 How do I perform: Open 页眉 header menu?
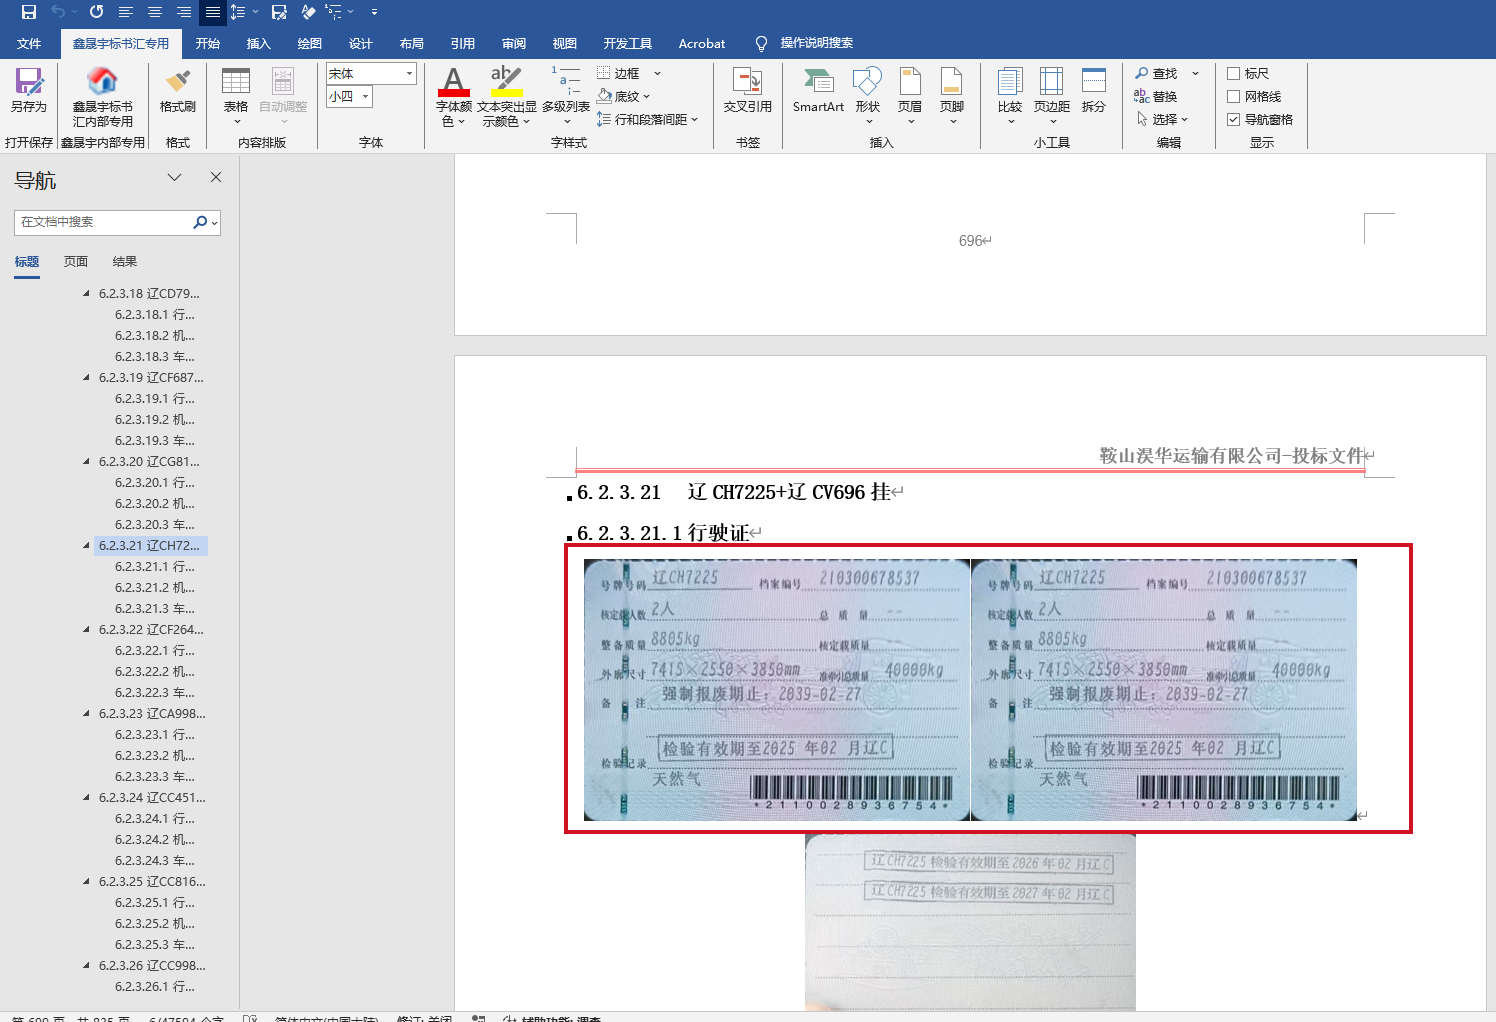[x=910, y=96]
